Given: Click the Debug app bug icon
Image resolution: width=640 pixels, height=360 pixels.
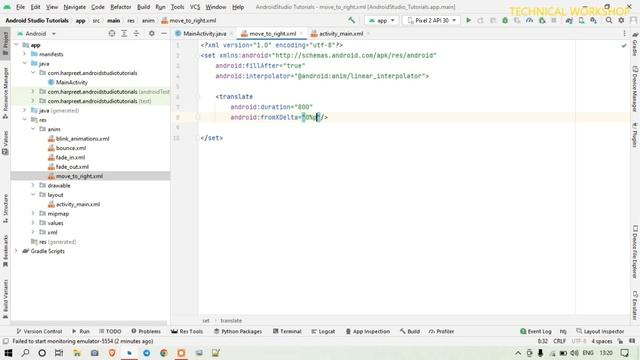Looking at the screenshot, I should [505, 20].
